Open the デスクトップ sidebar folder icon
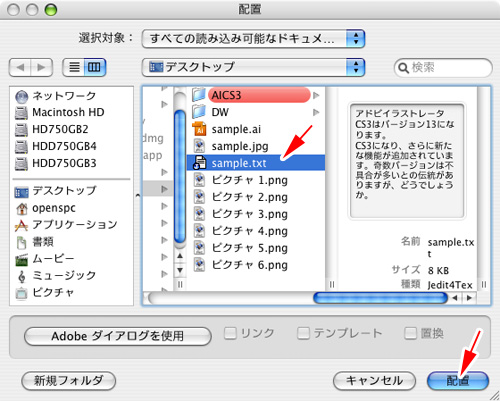Viewport: 500px width, 401px height. [22, 192]
